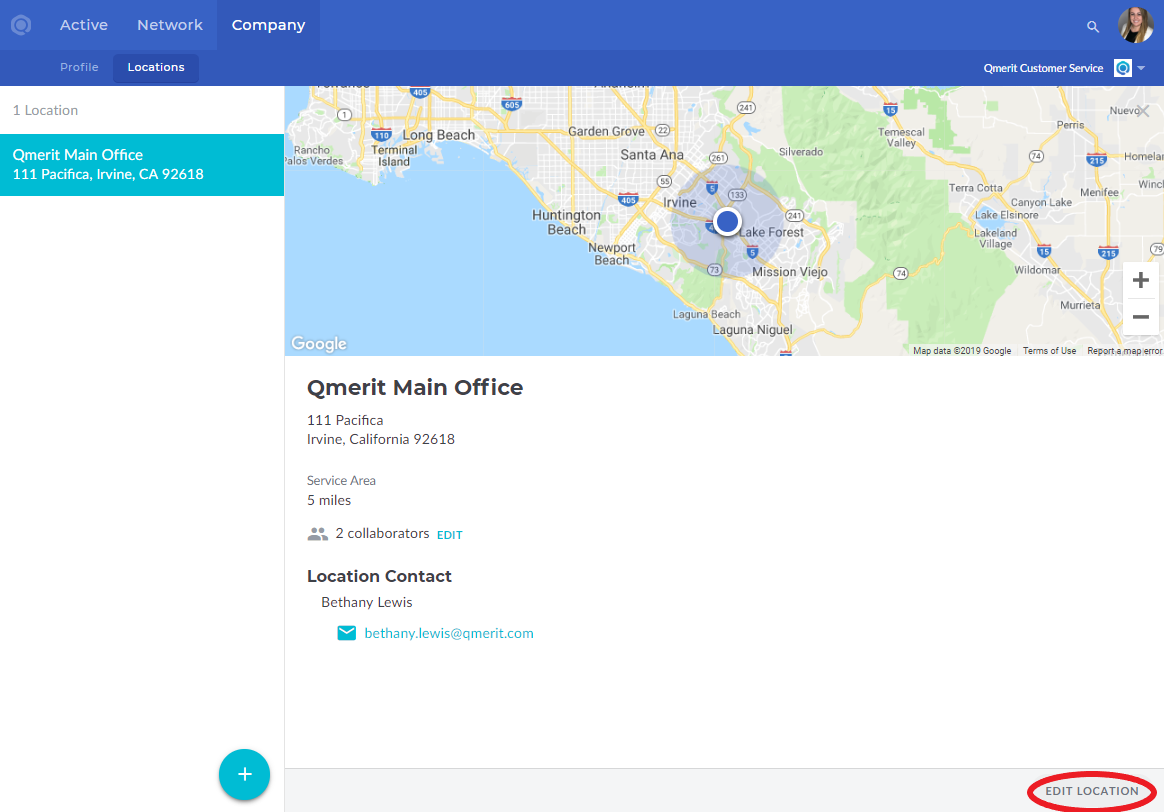Click the Edit Location button
Viewport: 1164px width, 812px height.
click(1092, 791)
